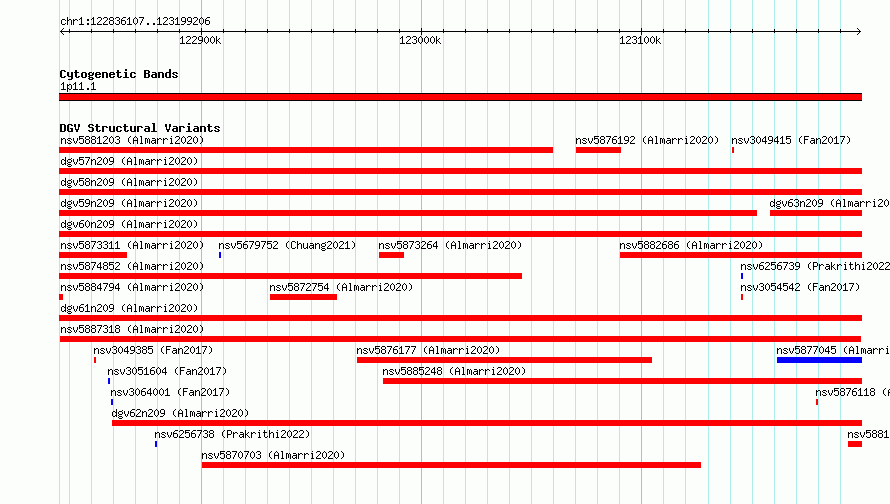Click the dgv63n209 variant label
The image size is (890, 504).
click(829, 203)
